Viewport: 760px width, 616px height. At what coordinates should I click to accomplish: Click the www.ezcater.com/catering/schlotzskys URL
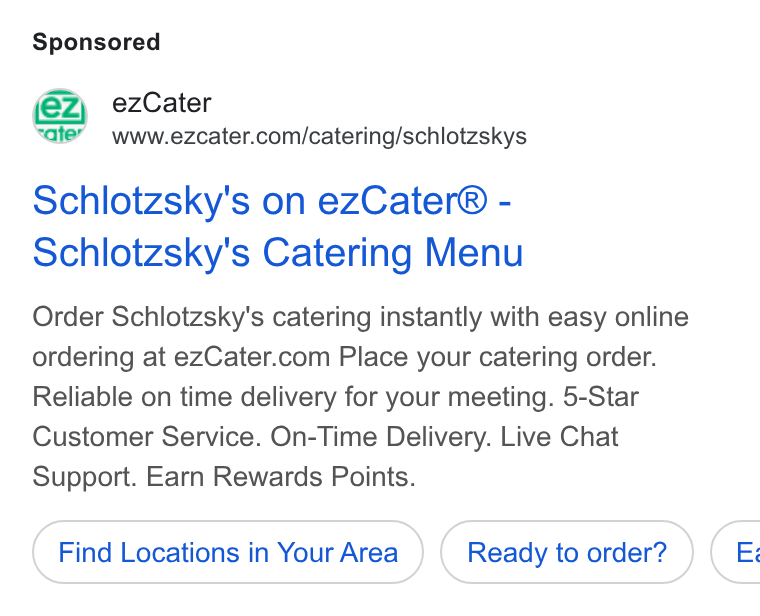point(319,136)
